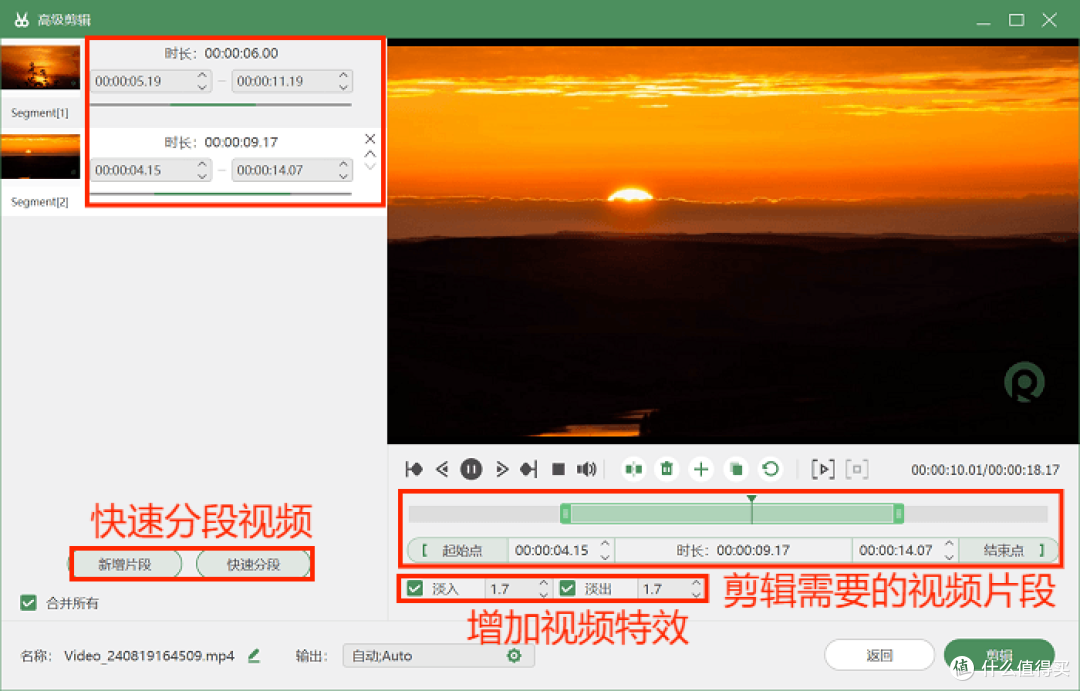Click the bracketed square icon
This screenshot has height=691, width=1080.
[x=857, y=469]
